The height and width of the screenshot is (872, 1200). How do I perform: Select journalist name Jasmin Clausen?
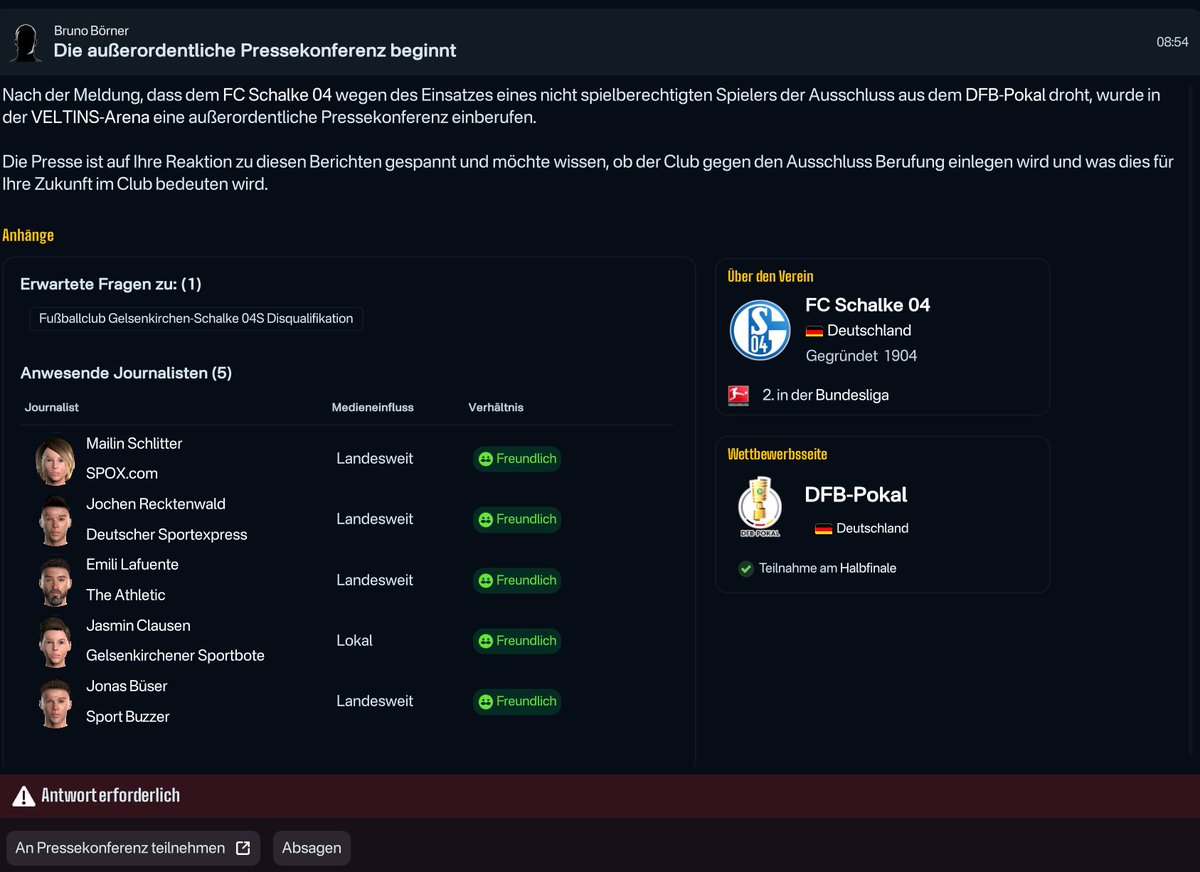pyautogui.click(x=138, y=626)
